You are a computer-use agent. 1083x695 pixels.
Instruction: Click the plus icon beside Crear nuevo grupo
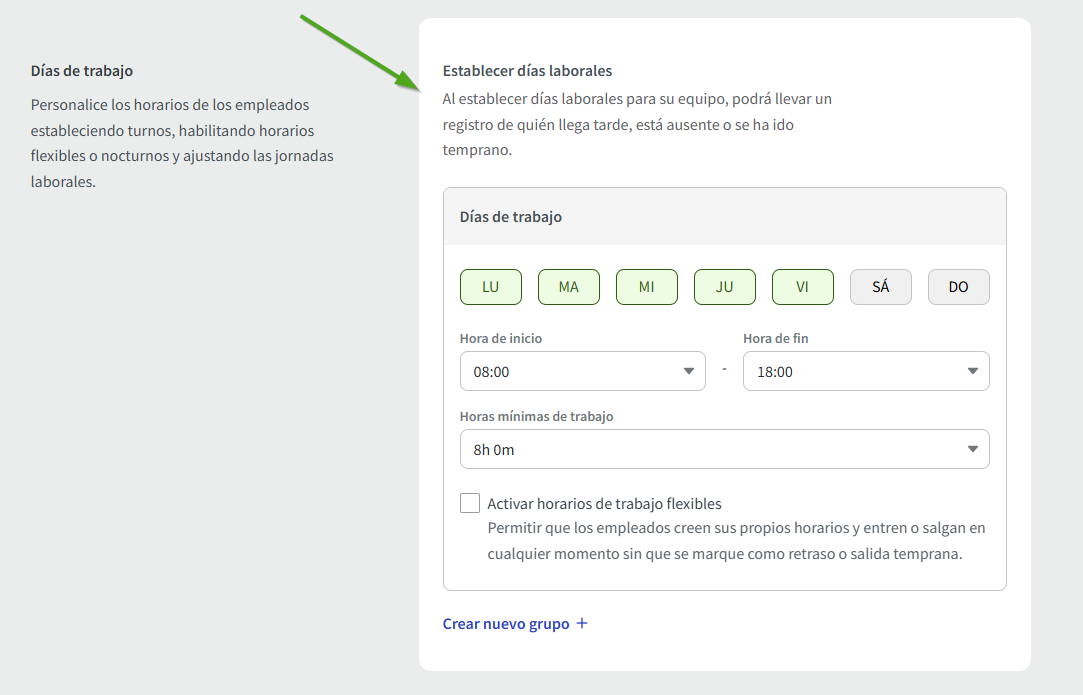(582, 624)
